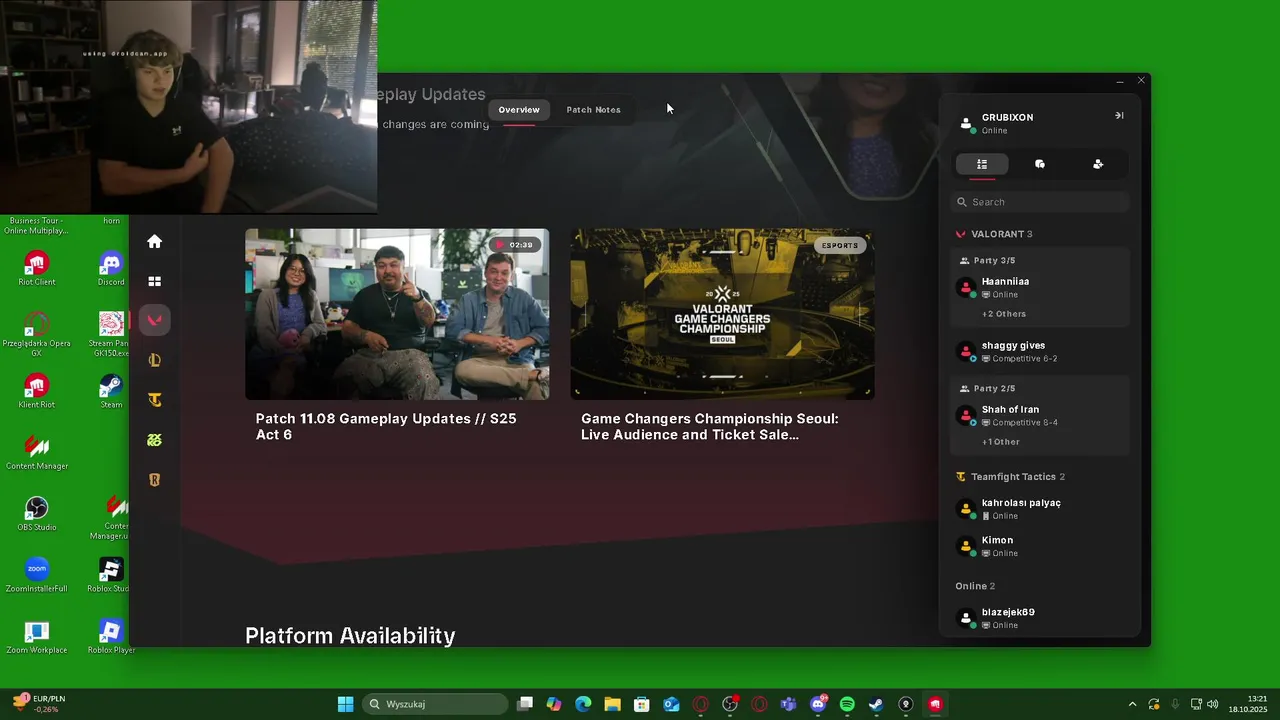Show hidden system tray icons chevron
Viewport: 1280px width, 720px height.
coord(1132,704)
